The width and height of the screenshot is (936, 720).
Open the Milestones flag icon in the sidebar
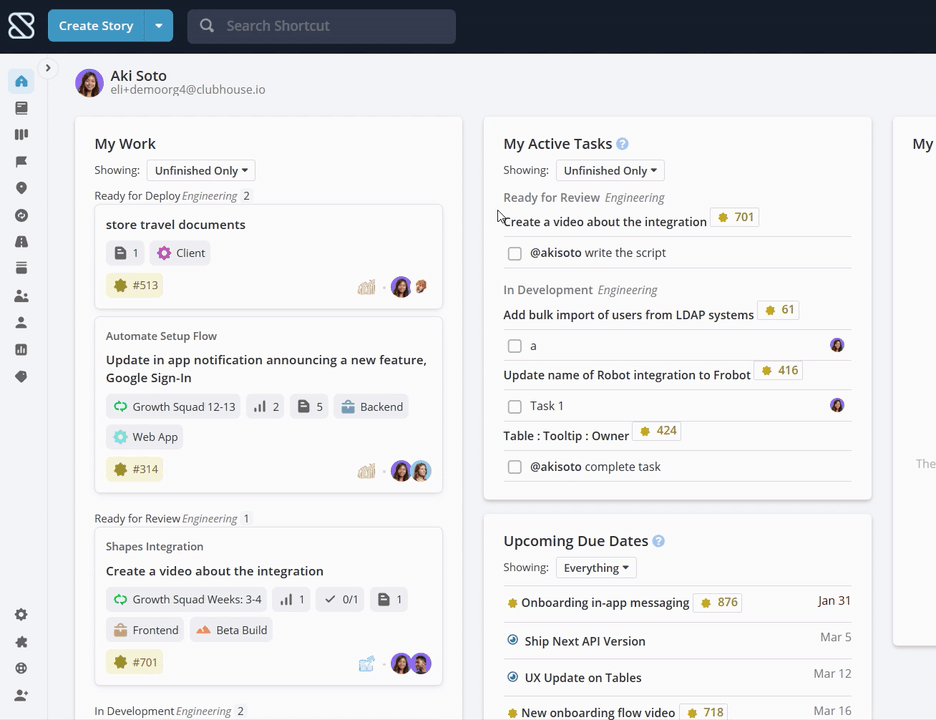pos(21,162)
